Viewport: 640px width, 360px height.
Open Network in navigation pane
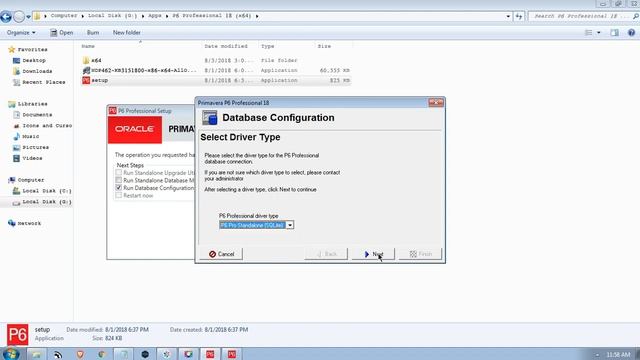[x=29, y=224]
